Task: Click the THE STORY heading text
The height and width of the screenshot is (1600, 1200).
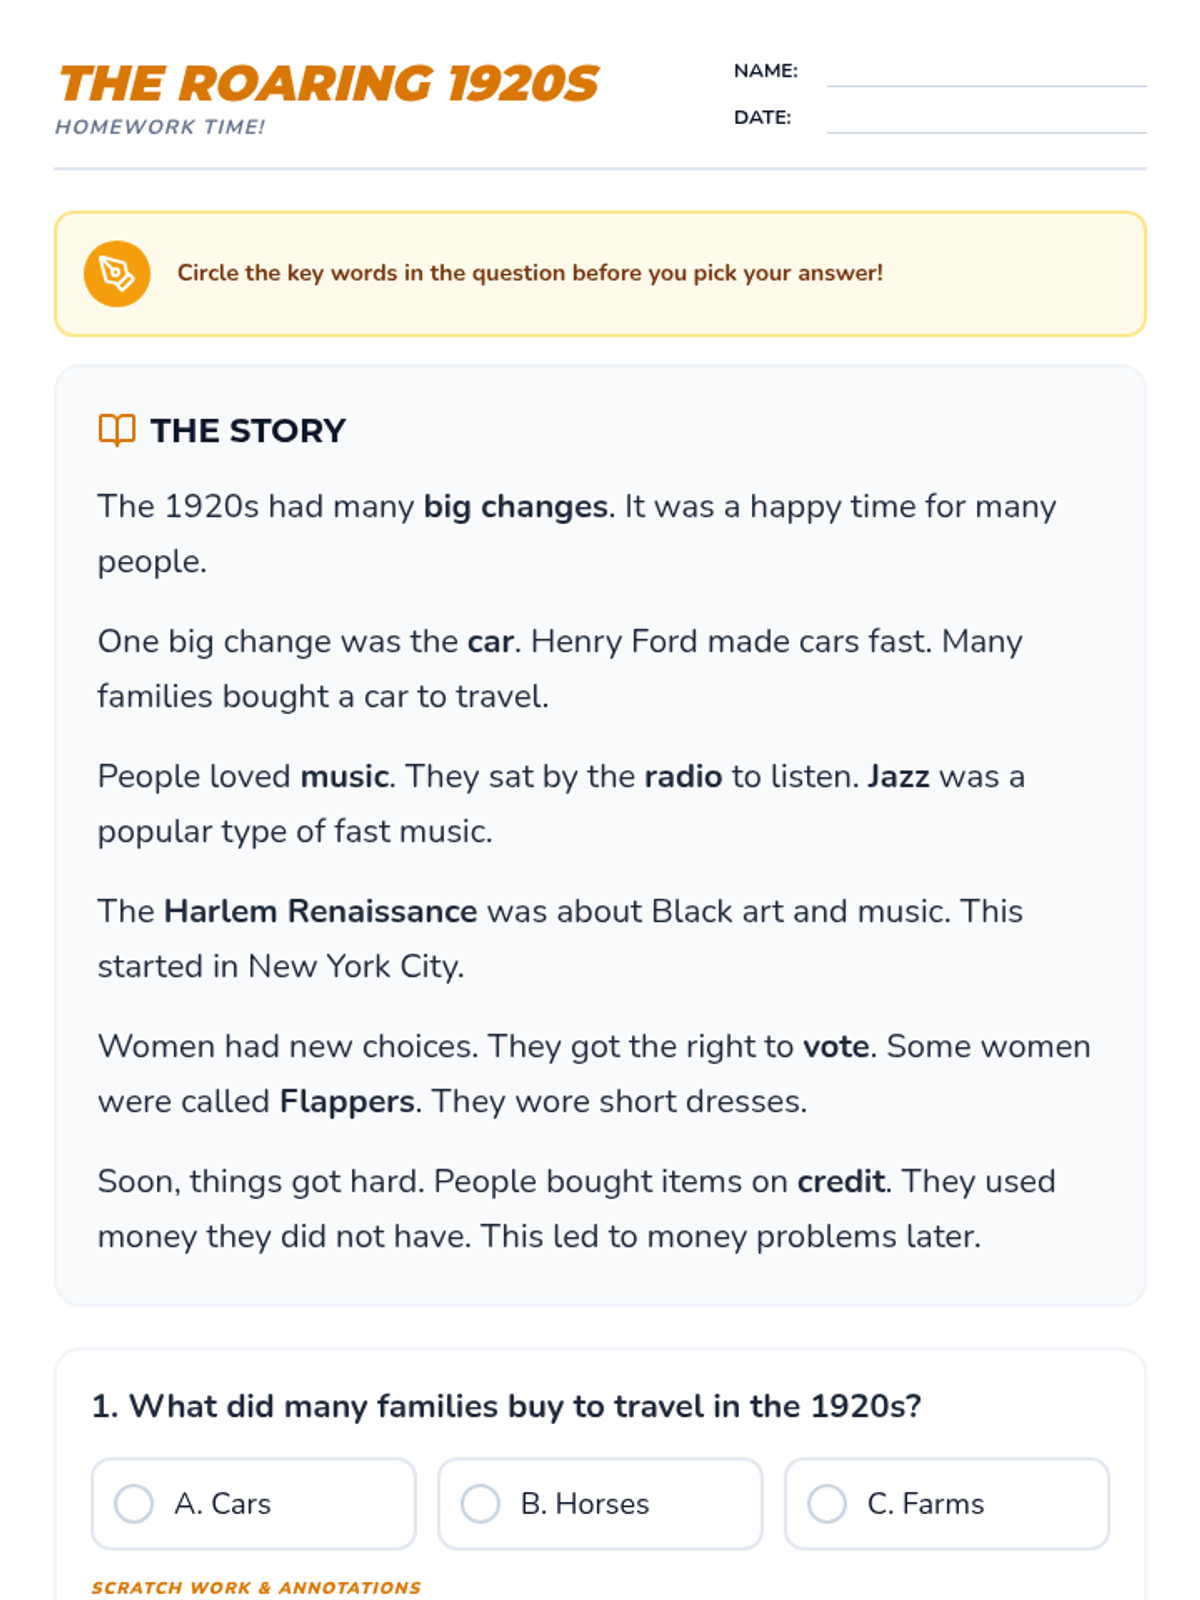Action: pyautogui.click(x=248, y=431)
